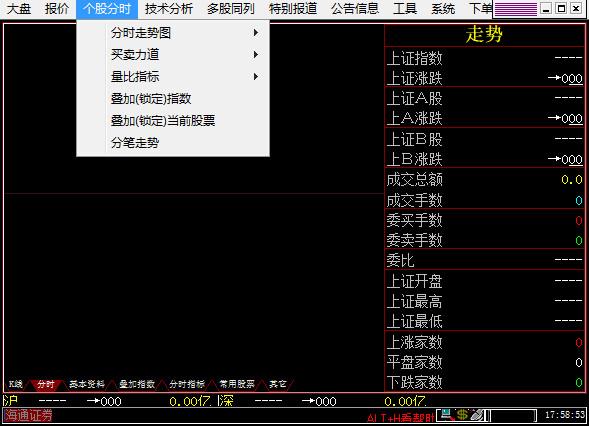
Task: Expand the 量比指标 submenu
Action: click(173, 77)
